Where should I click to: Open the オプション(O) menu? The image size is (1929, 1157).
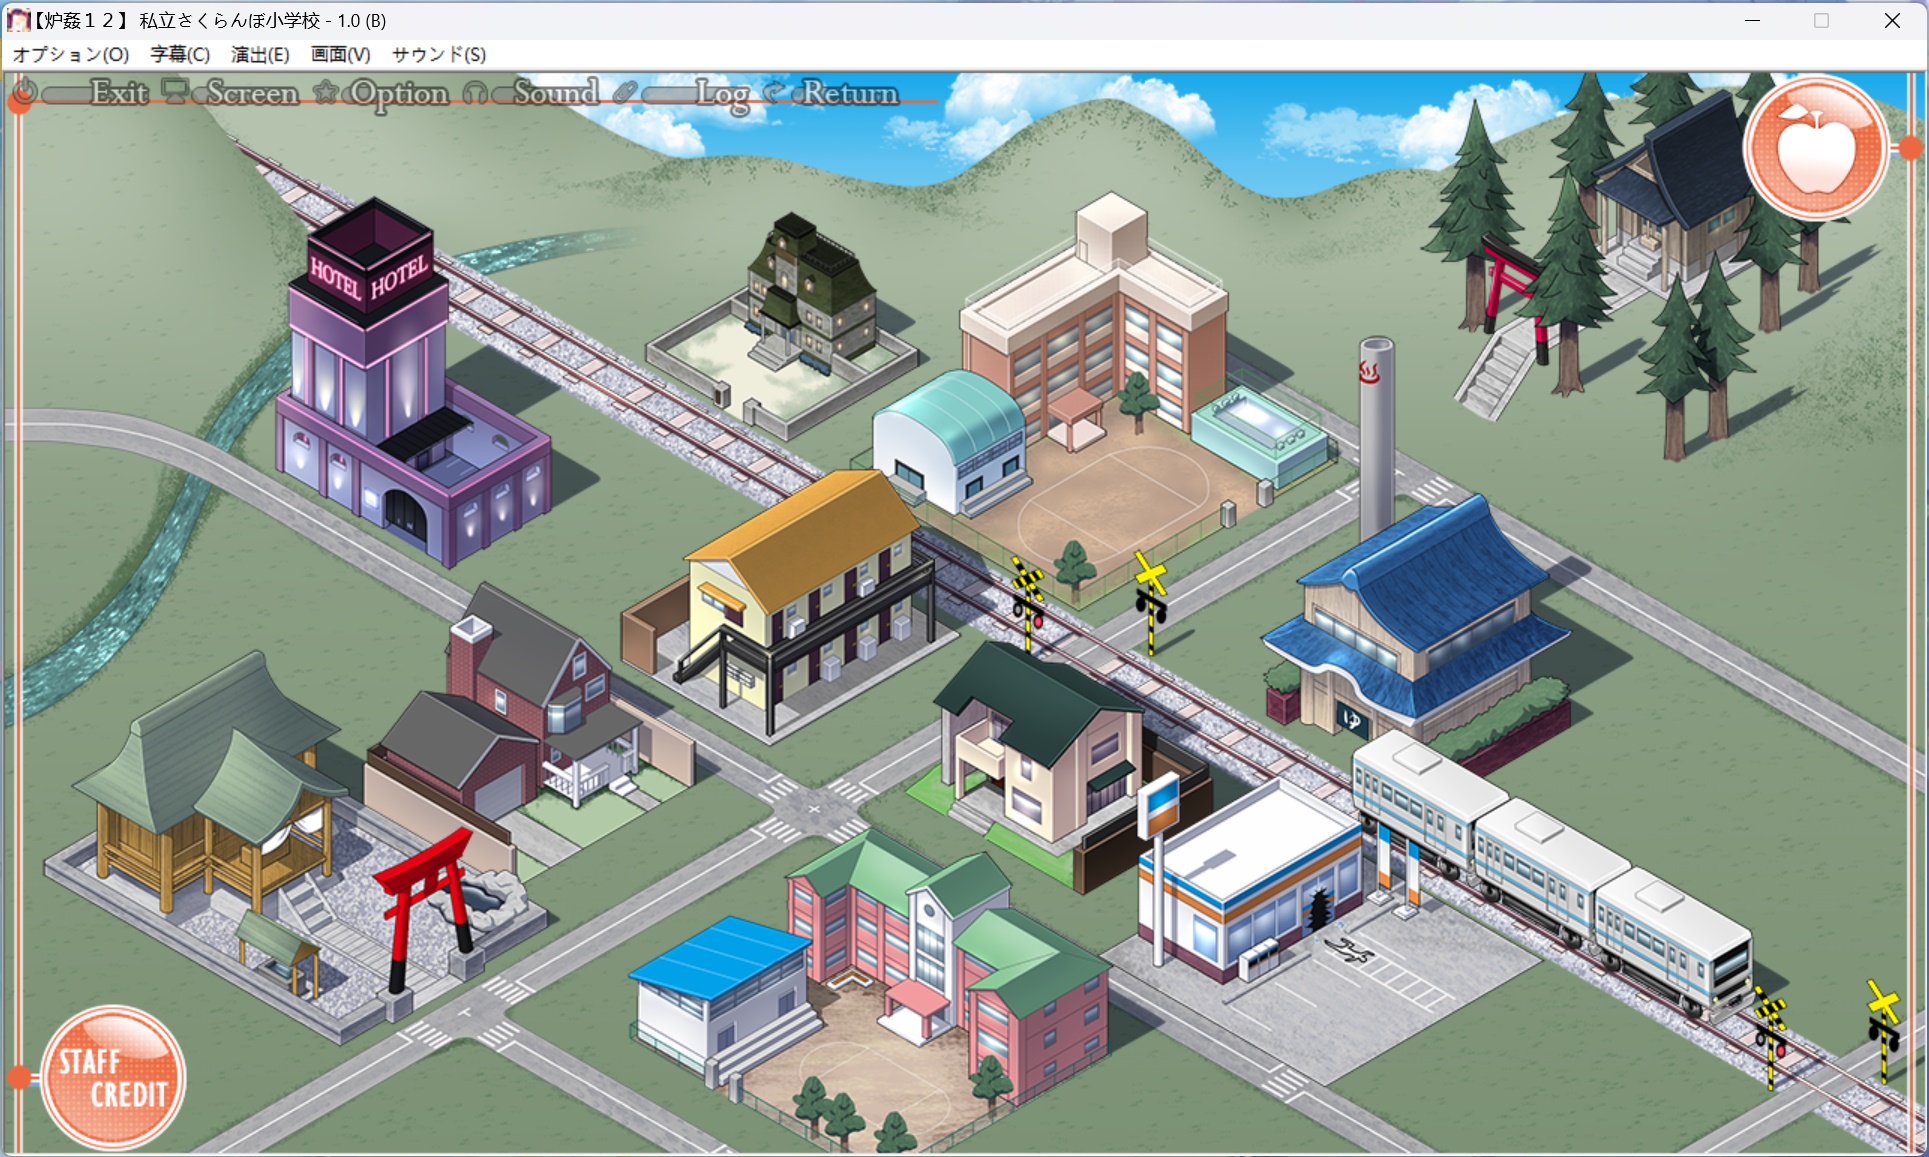(71, 54)
